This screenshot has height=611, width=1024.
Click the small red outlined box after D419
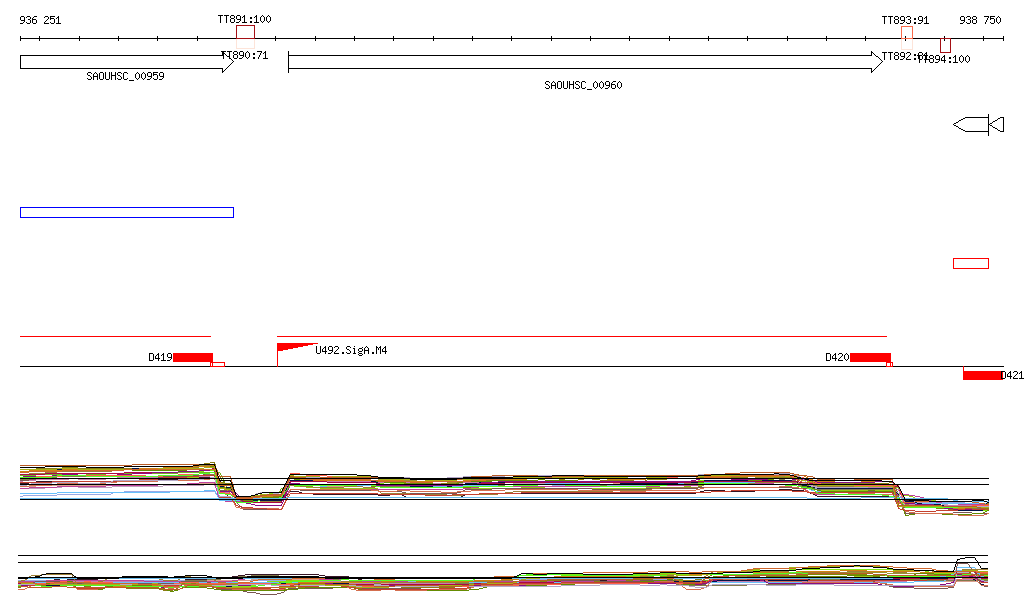pyautogui.click(x=218, y=364)
